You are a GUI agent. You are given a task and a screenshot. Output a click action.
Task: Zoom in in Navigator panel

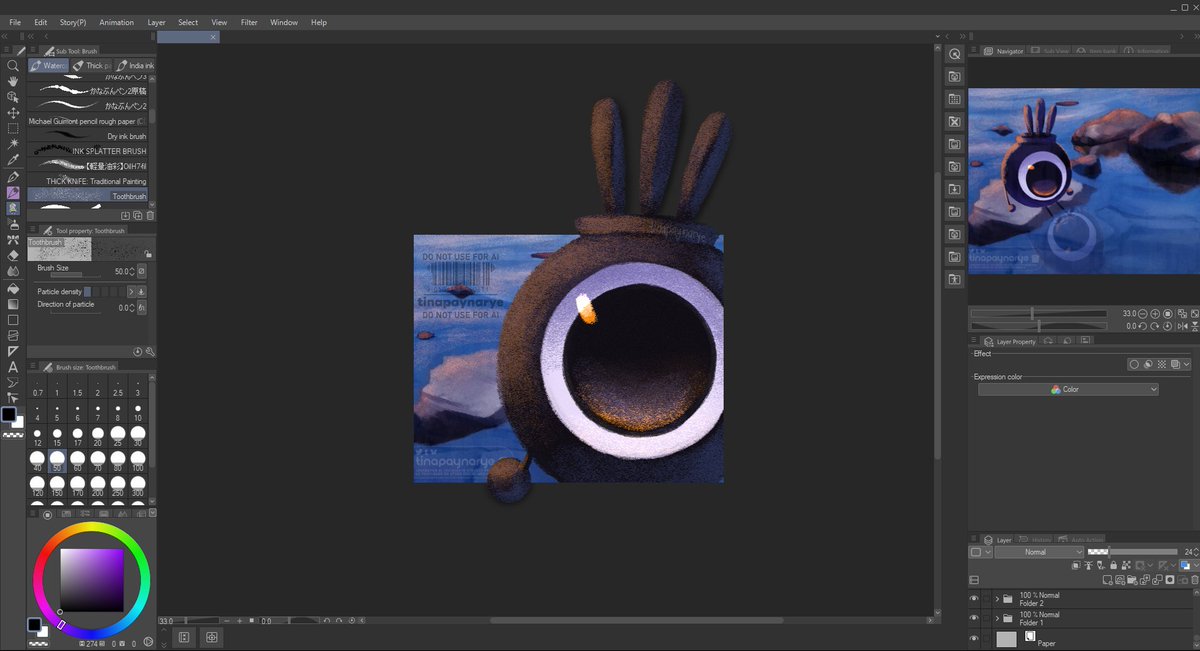point(1156,314)
